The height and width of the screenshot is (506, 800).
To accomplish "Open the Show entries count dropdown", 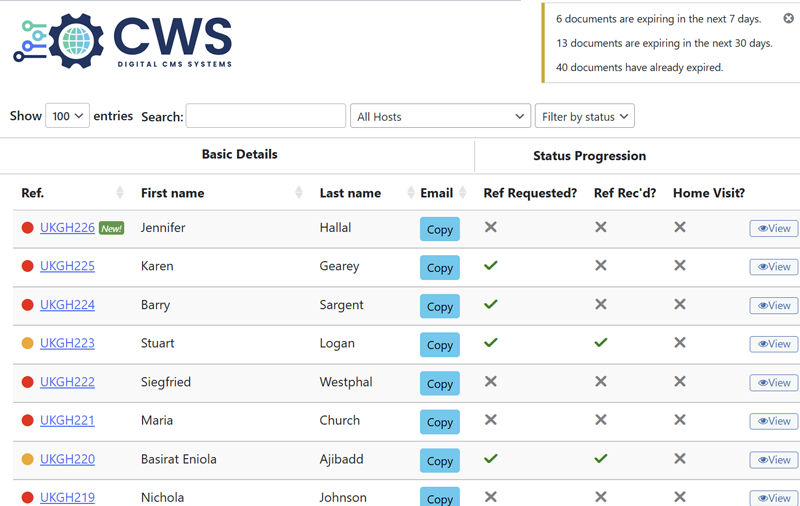I will [67, 116].
